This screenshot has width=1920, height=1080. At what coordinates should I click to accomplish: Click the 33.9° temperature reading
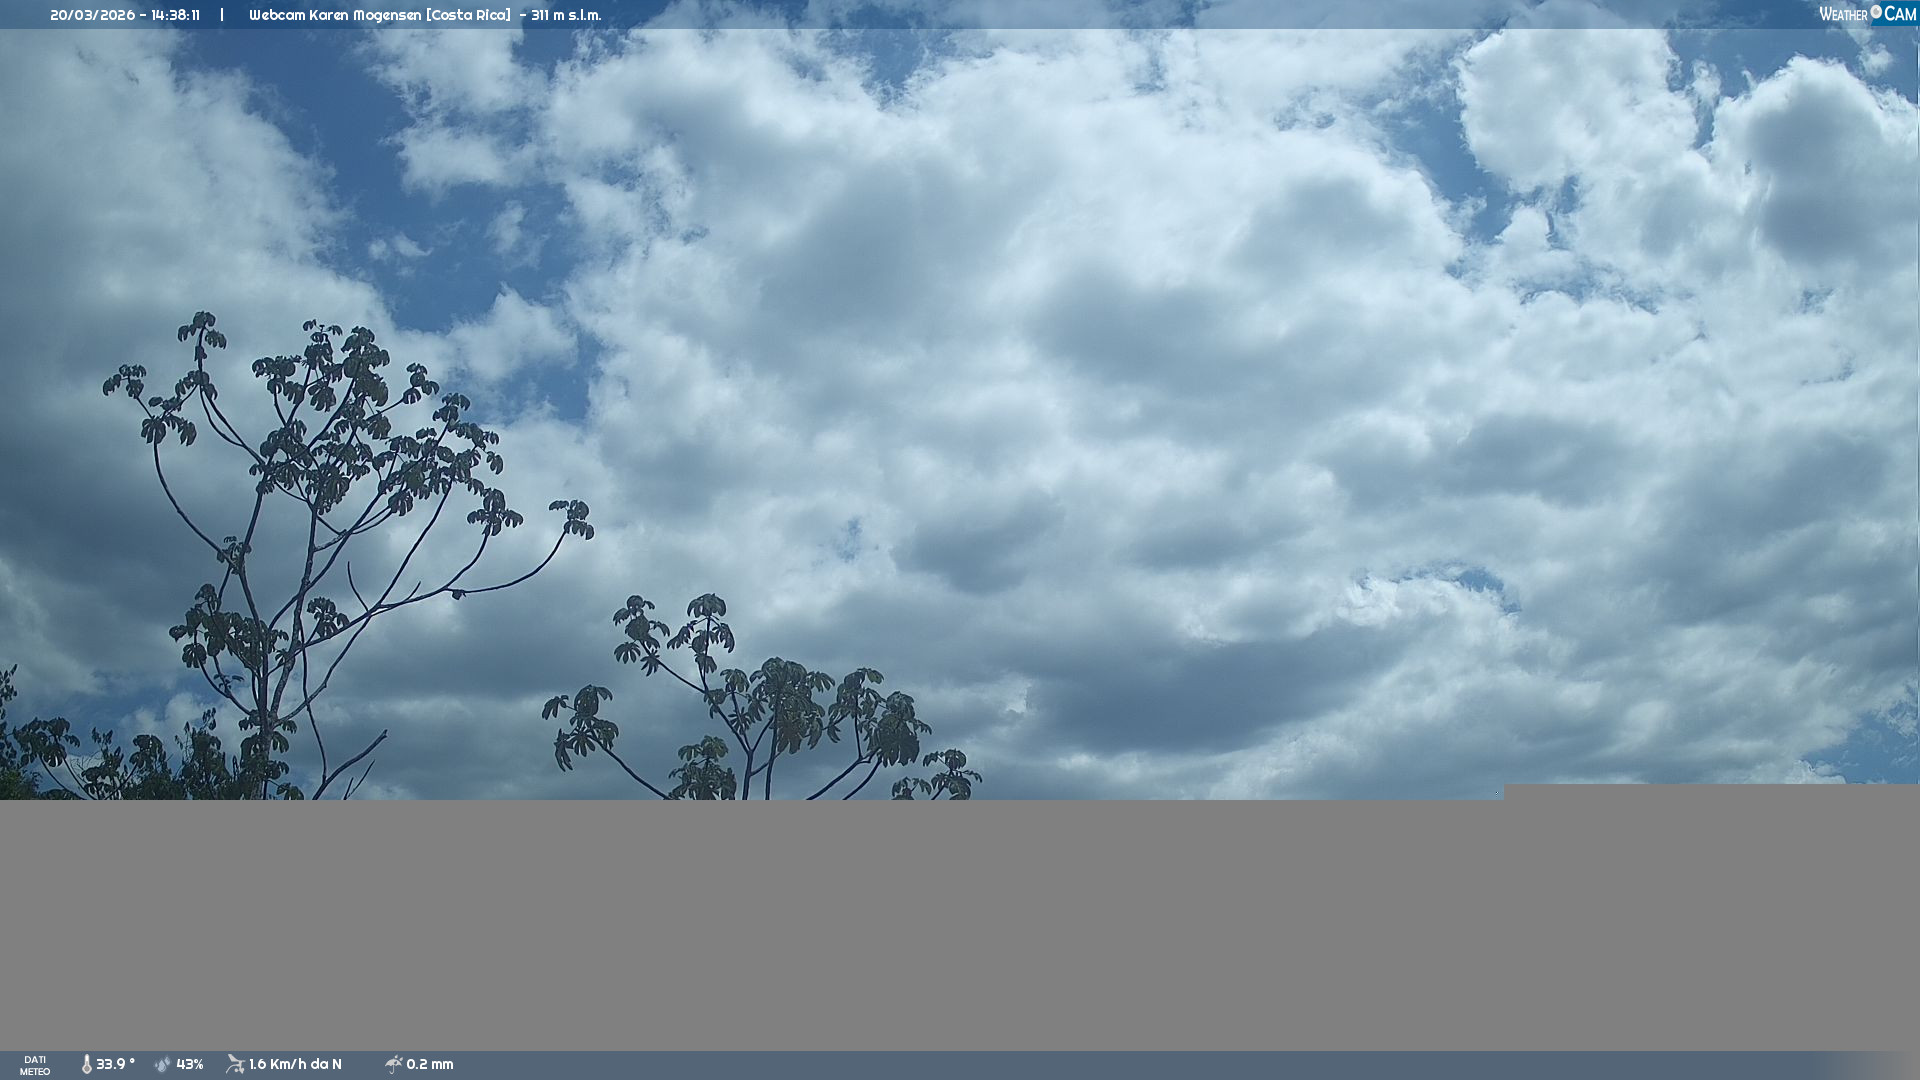pos(115,1065)
